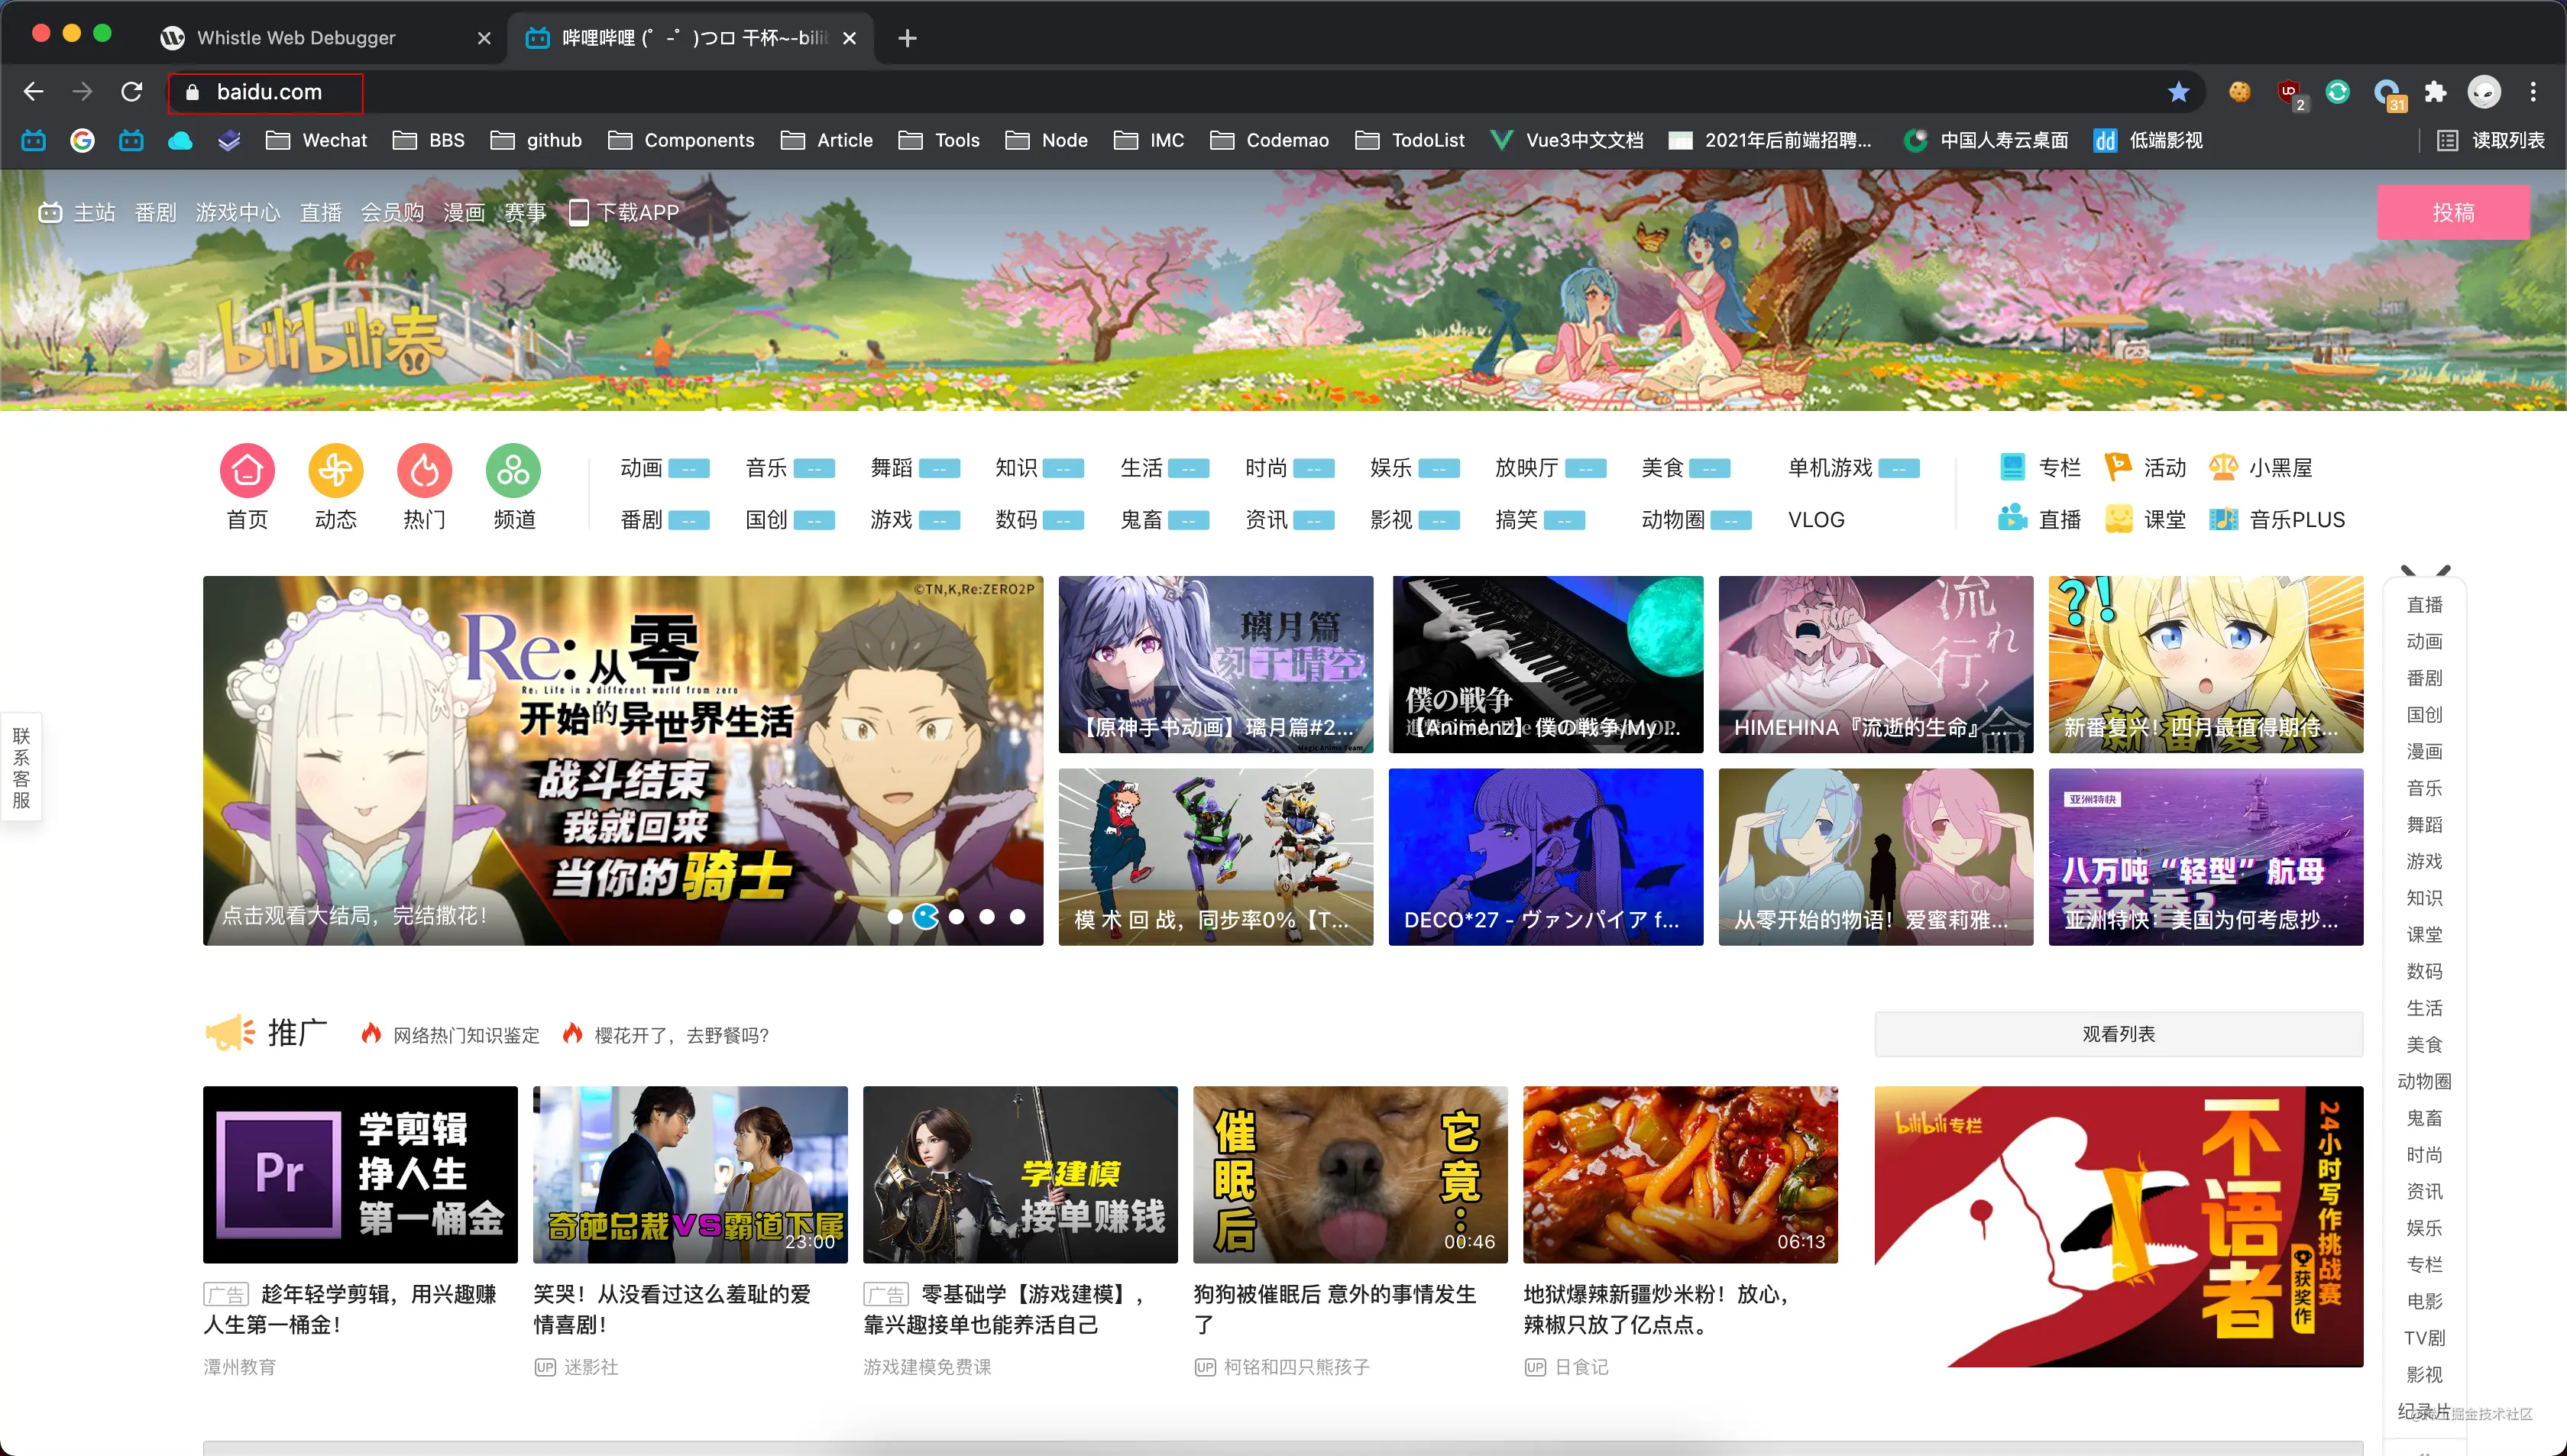Click the pink 投稿 button
Image resolution: width=2567 pixels, height=1456 pixels.
click(x=2453, y=212)
